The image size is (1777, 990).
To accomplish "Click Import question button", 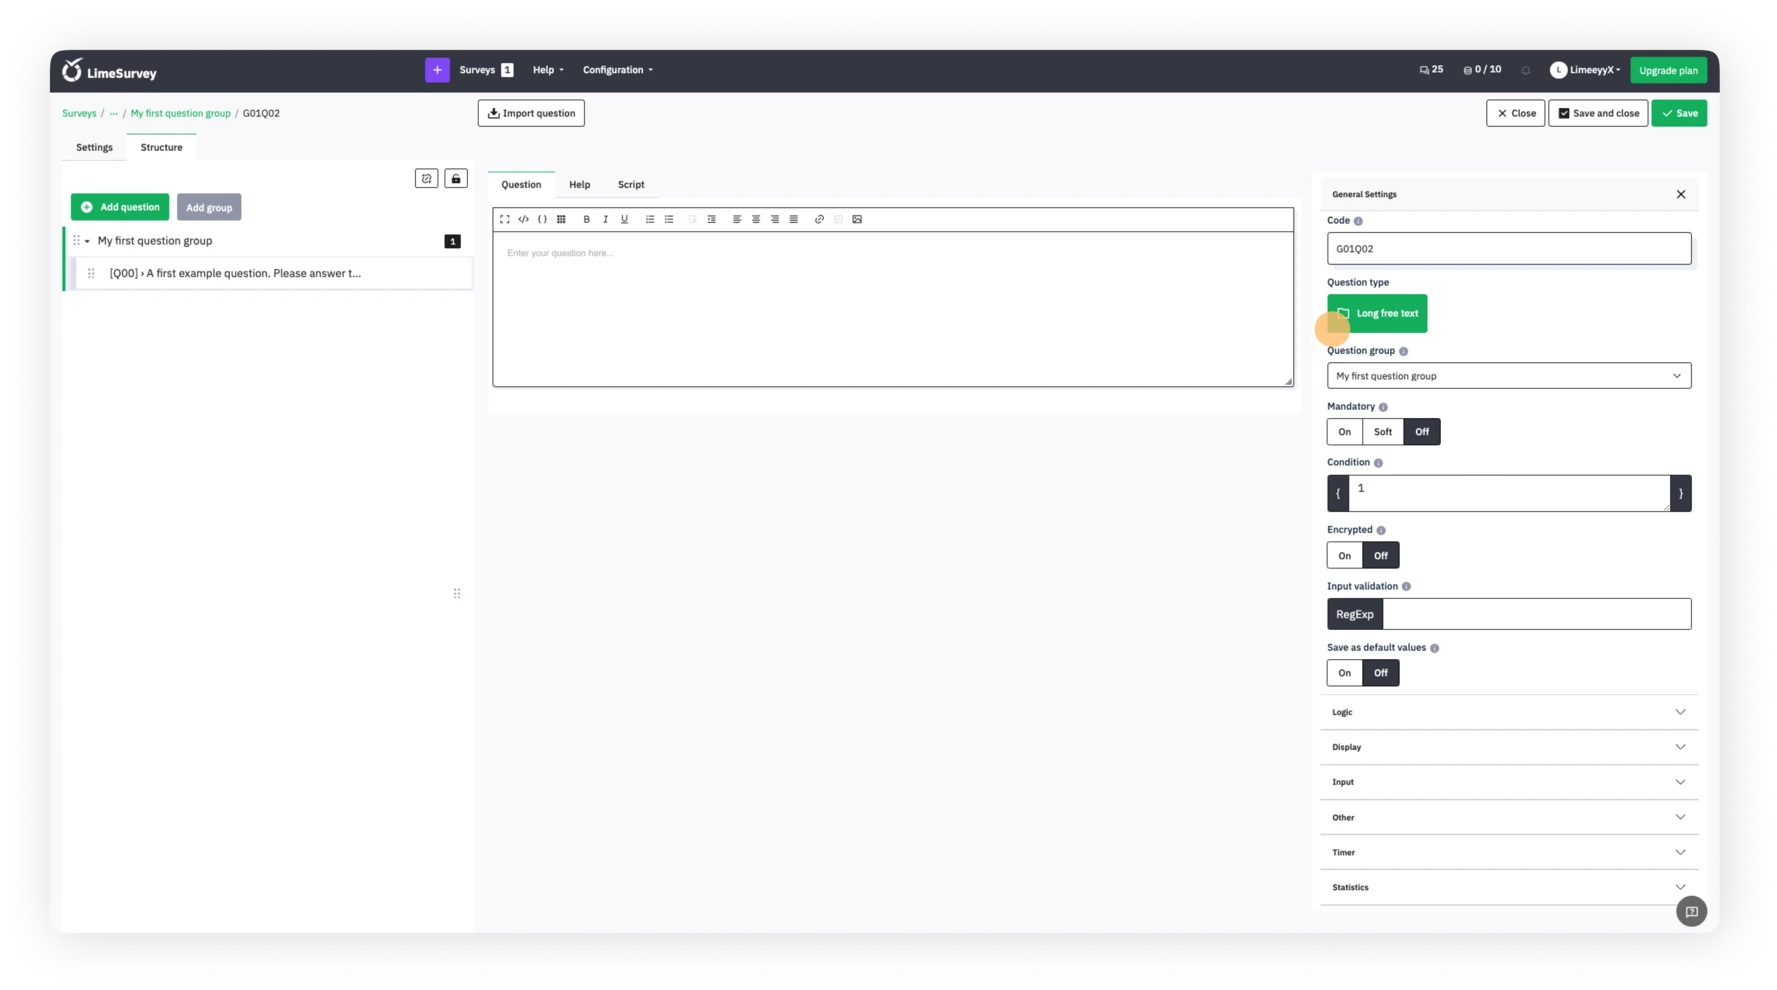I will 531,113.
